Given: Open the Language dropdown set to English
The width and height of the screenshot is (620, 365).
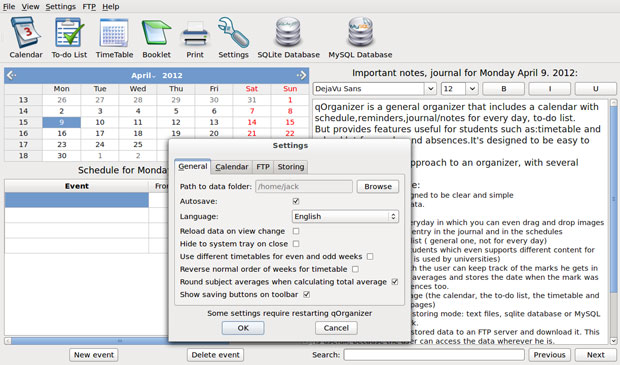Looking at the screenshot, I should [x=345, y=216].
